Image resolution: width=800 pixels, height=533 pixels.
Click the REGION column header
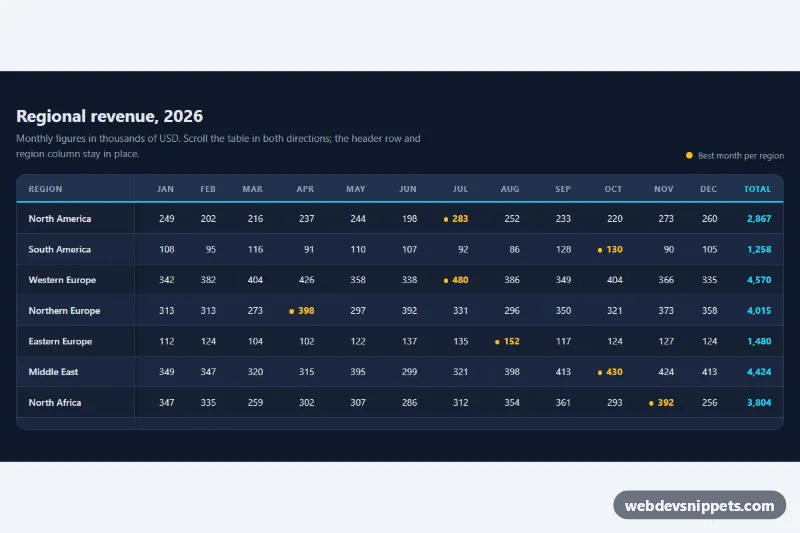click(x=45, y=189)
